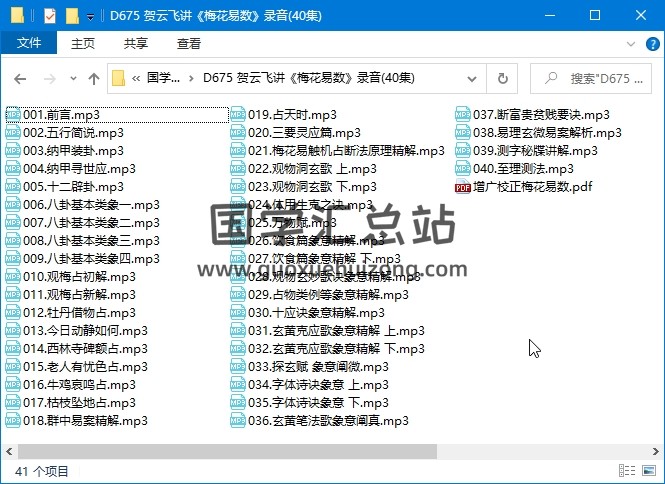
Task: Click the PDF icon of 增广校正梅花易数.pdf
Action: pyautogui.click(x=463, y=187)
